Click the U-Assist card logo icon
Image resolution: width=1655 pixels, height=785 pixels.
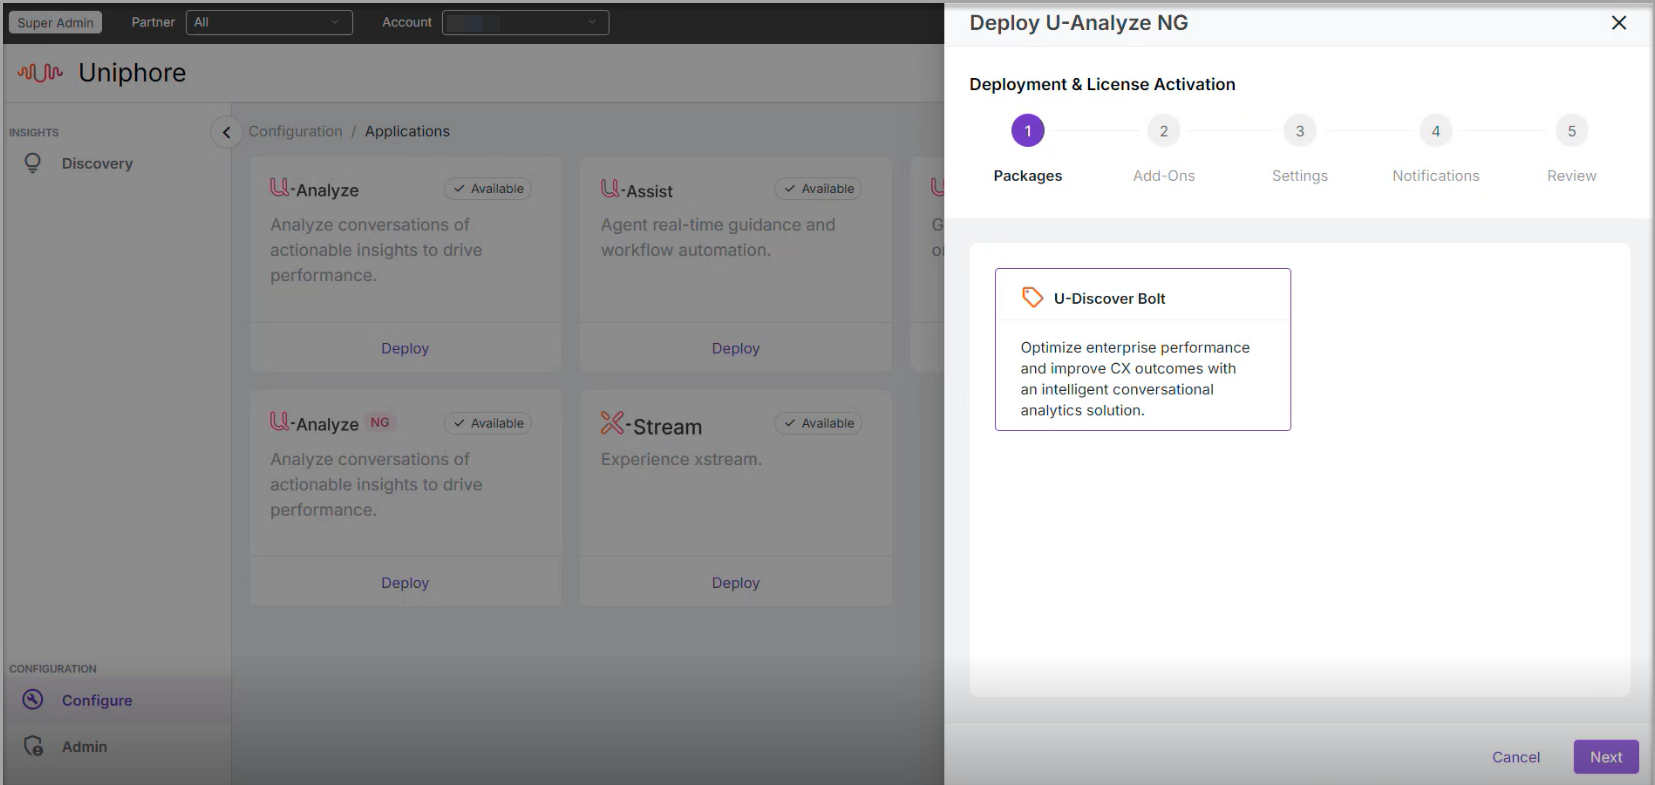coord(610,187)
